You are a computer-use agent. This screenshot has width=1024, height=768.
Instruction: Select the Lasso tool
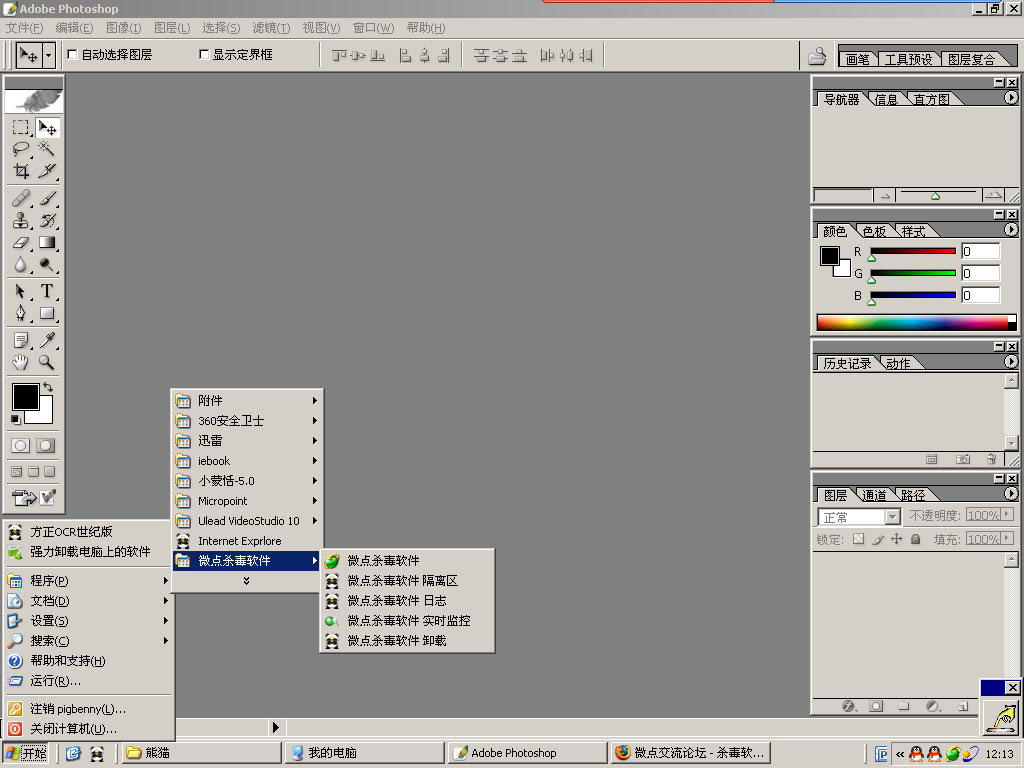(21, 149)
